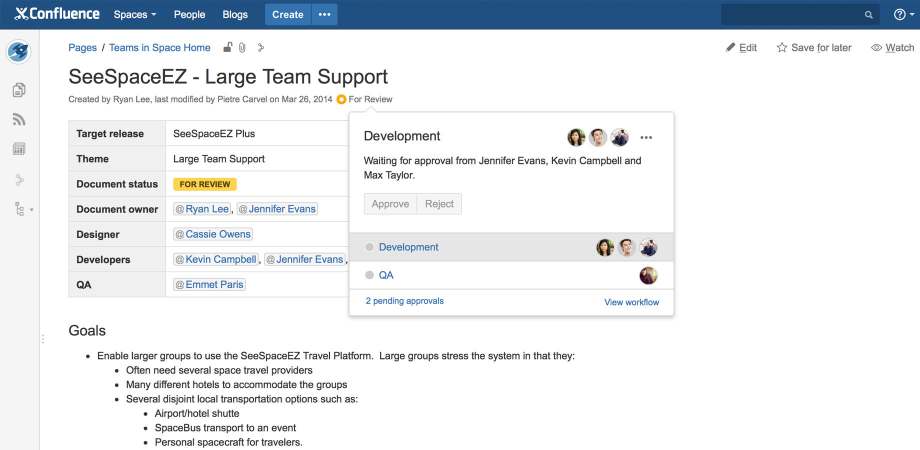
Task: Go to Blogs in the top navigation
Action: [x=235, y=15]
